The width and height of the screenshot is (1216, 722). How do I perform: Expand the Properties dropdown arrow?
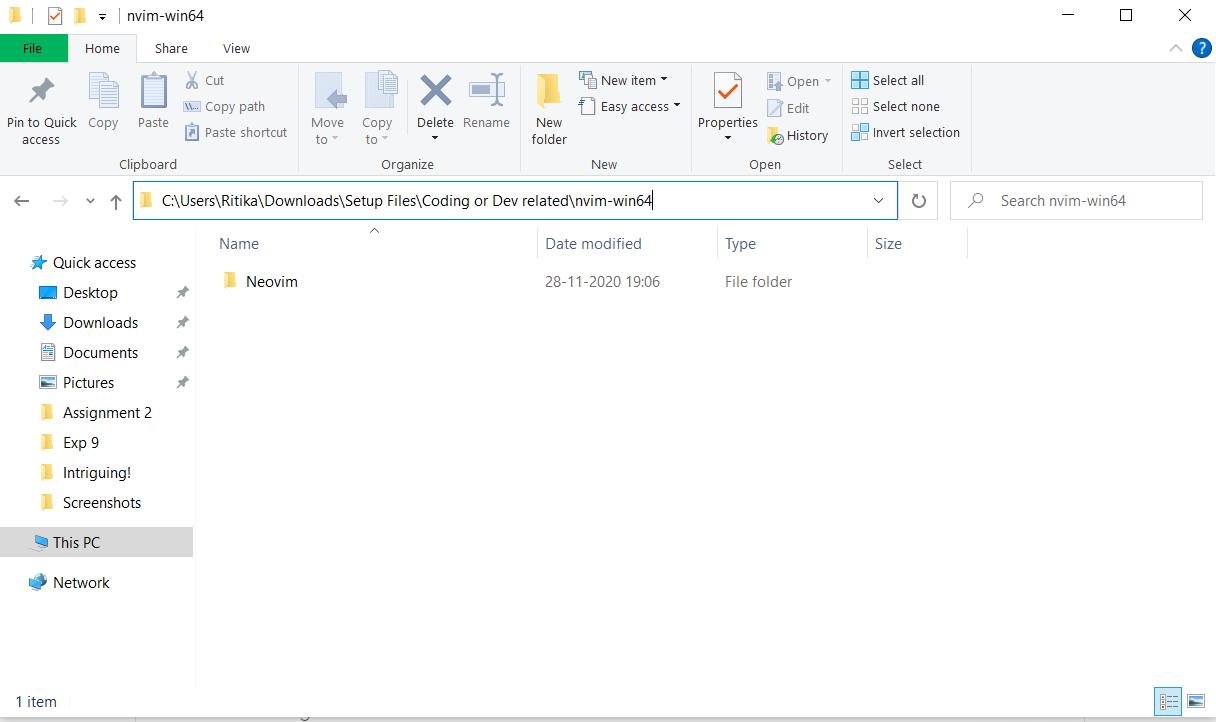click(728, 138)
